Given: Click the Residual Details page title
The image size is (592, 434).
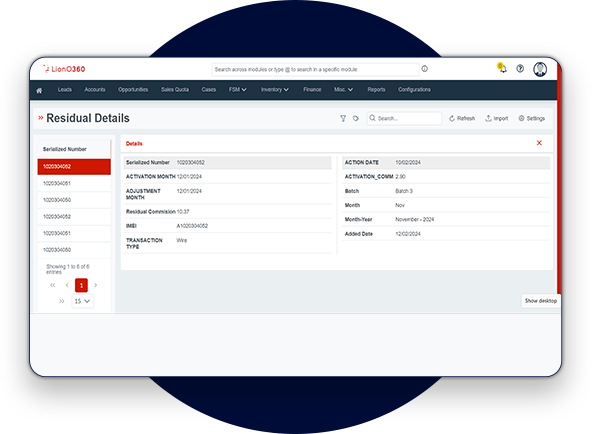Looking at the screenshot, I should pos(88,118).
